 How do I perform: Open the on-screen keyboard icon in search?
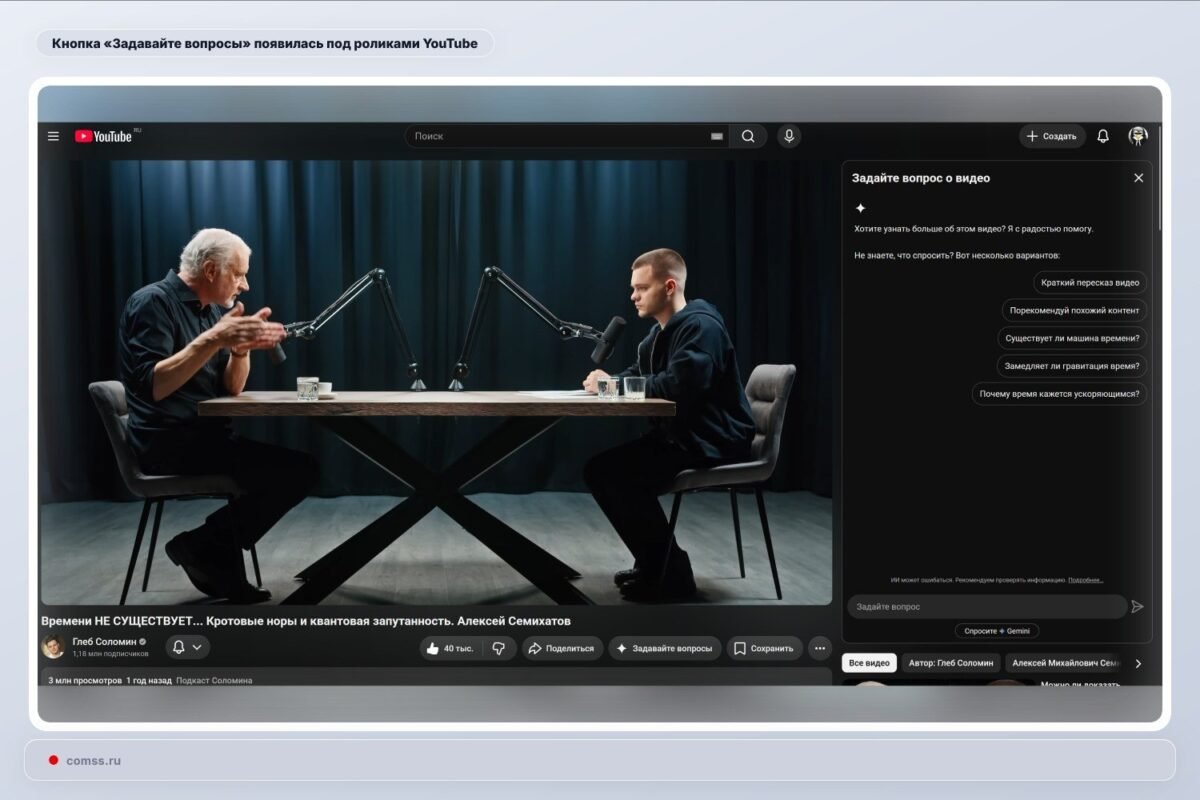coord(717,136)
